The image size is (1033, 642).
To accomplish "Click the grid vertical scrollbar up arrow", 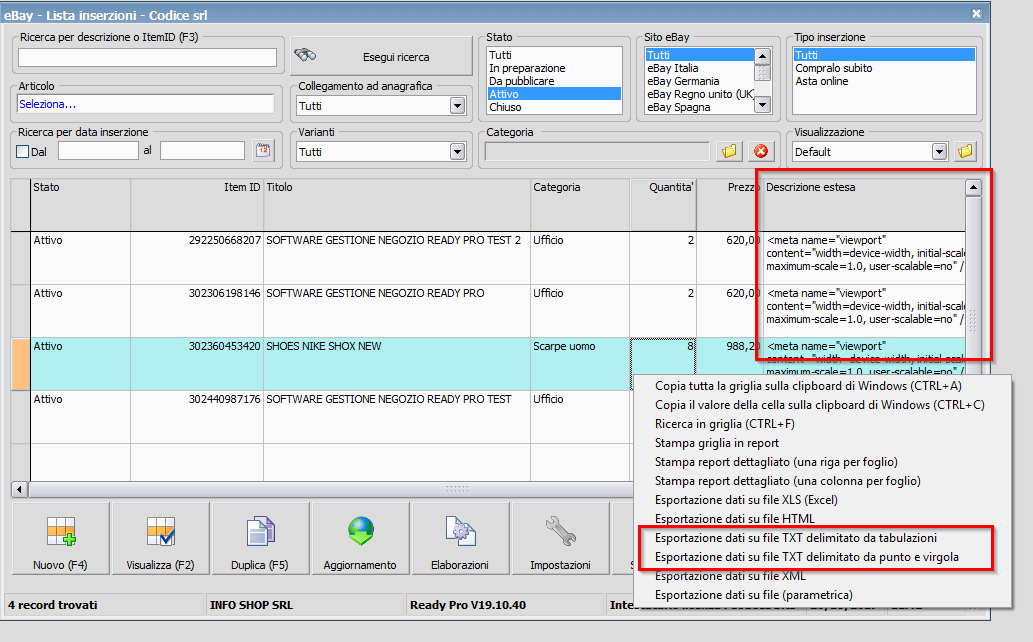I will pyautogui.click(x=973, y=187).
